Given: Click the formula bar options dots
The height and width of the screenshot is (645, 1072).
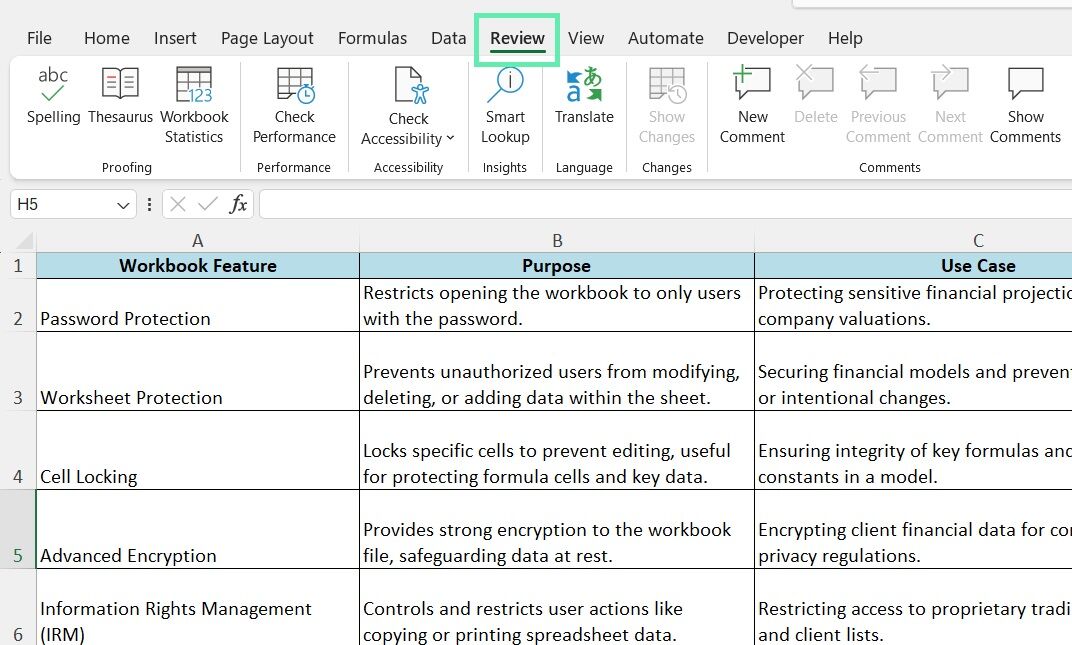Looking at the screenshot, I should tap(149, 204).
